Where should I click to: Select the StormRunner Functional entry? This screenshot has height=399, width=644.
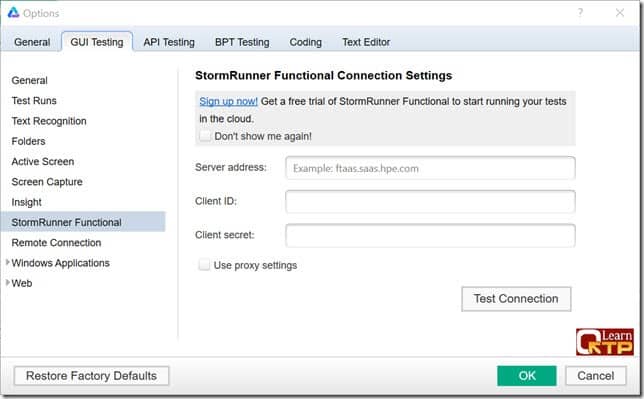coord(83,222)
